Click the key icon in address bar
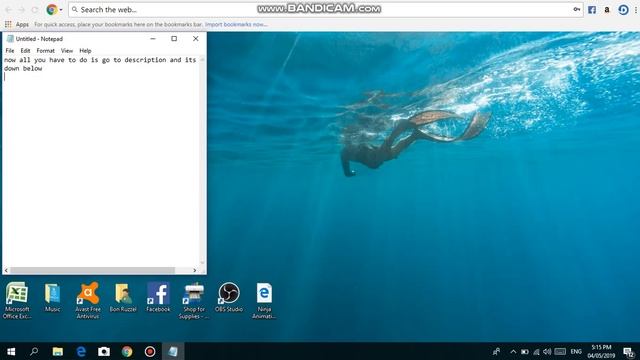The width and height of the screenshot is (640, 360). (x=576, y=9)
